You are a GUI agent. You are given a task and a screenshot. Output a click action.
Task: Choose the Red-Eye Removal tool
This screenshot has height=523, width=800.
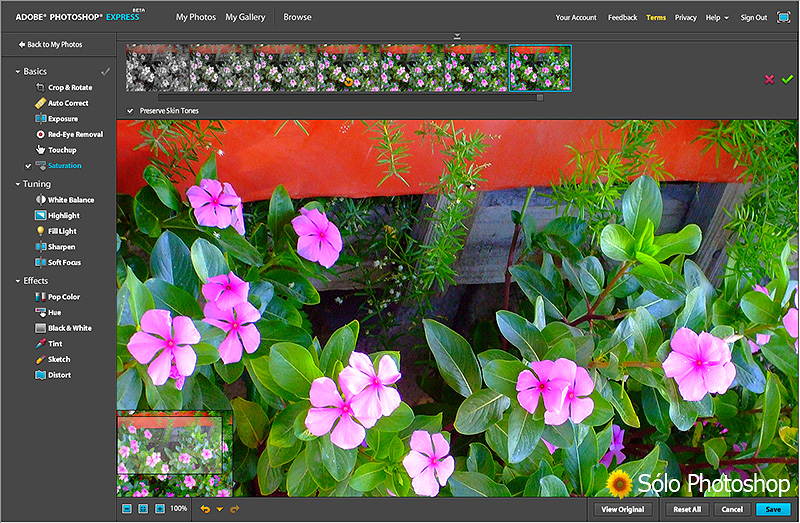69,134
